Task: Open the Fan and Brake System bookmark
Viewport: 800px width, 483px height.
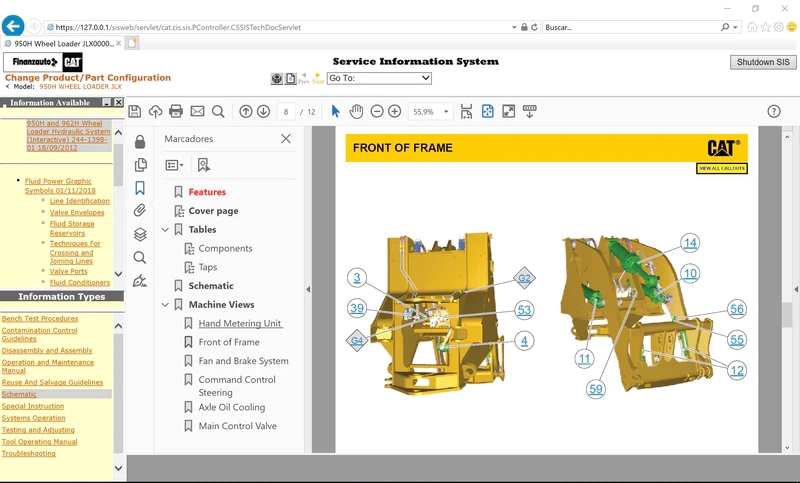Action: (243, 361)
